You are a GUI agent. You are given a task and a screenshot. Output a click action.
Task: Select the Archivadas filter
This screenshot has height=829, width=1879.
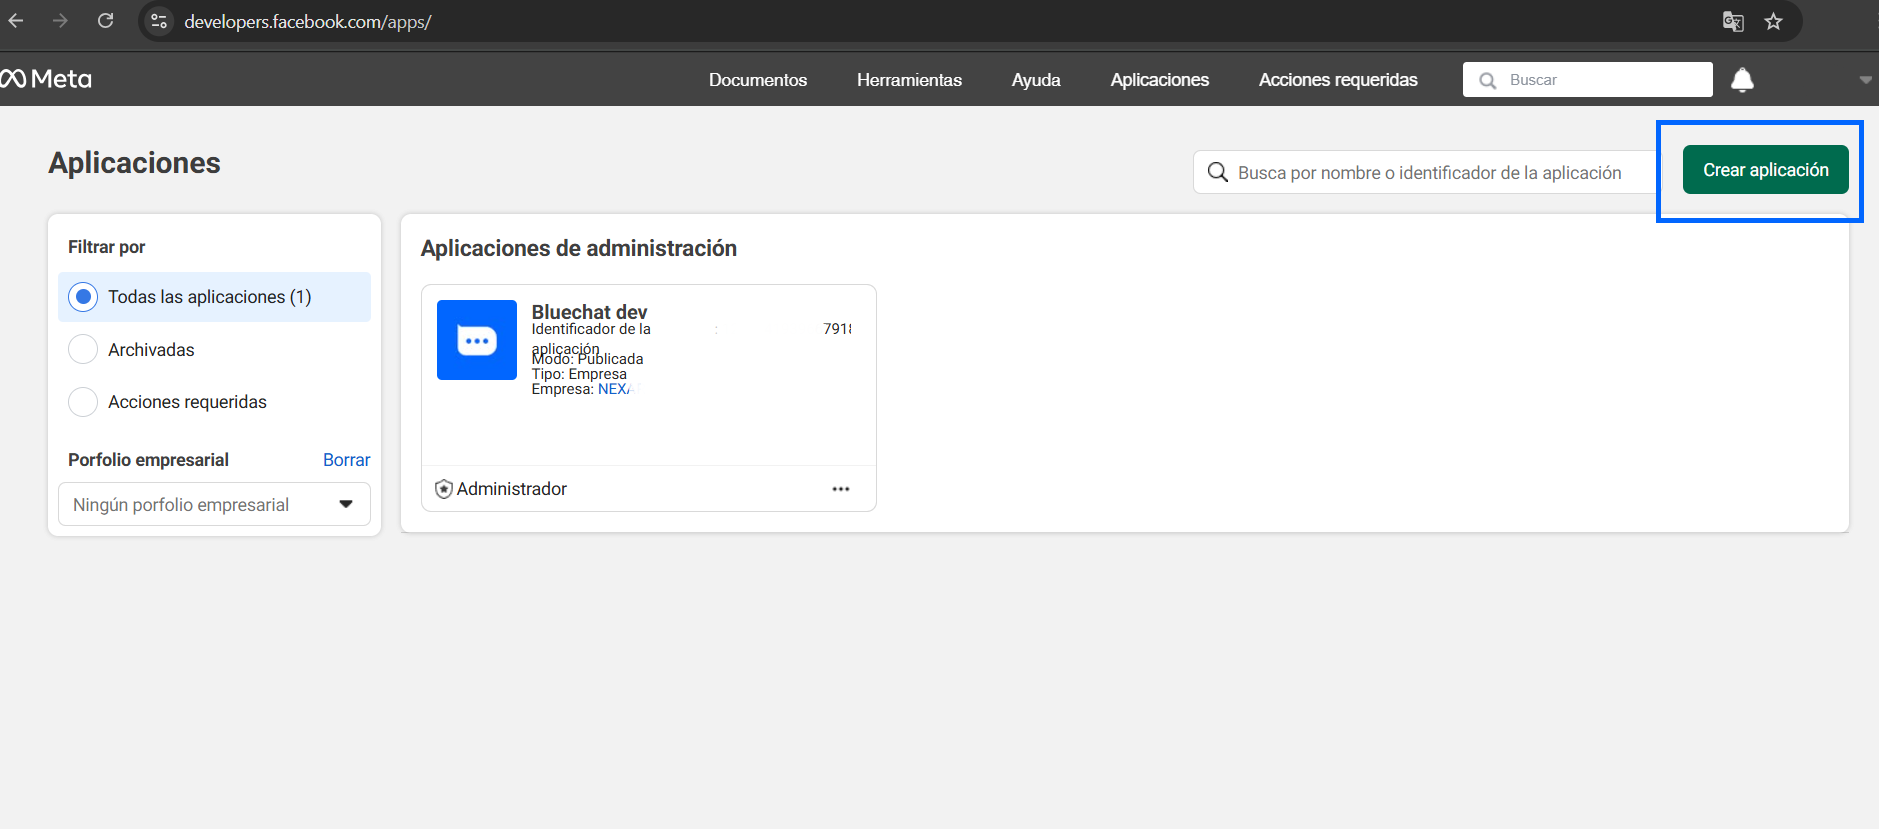click(x=83, y=350)
